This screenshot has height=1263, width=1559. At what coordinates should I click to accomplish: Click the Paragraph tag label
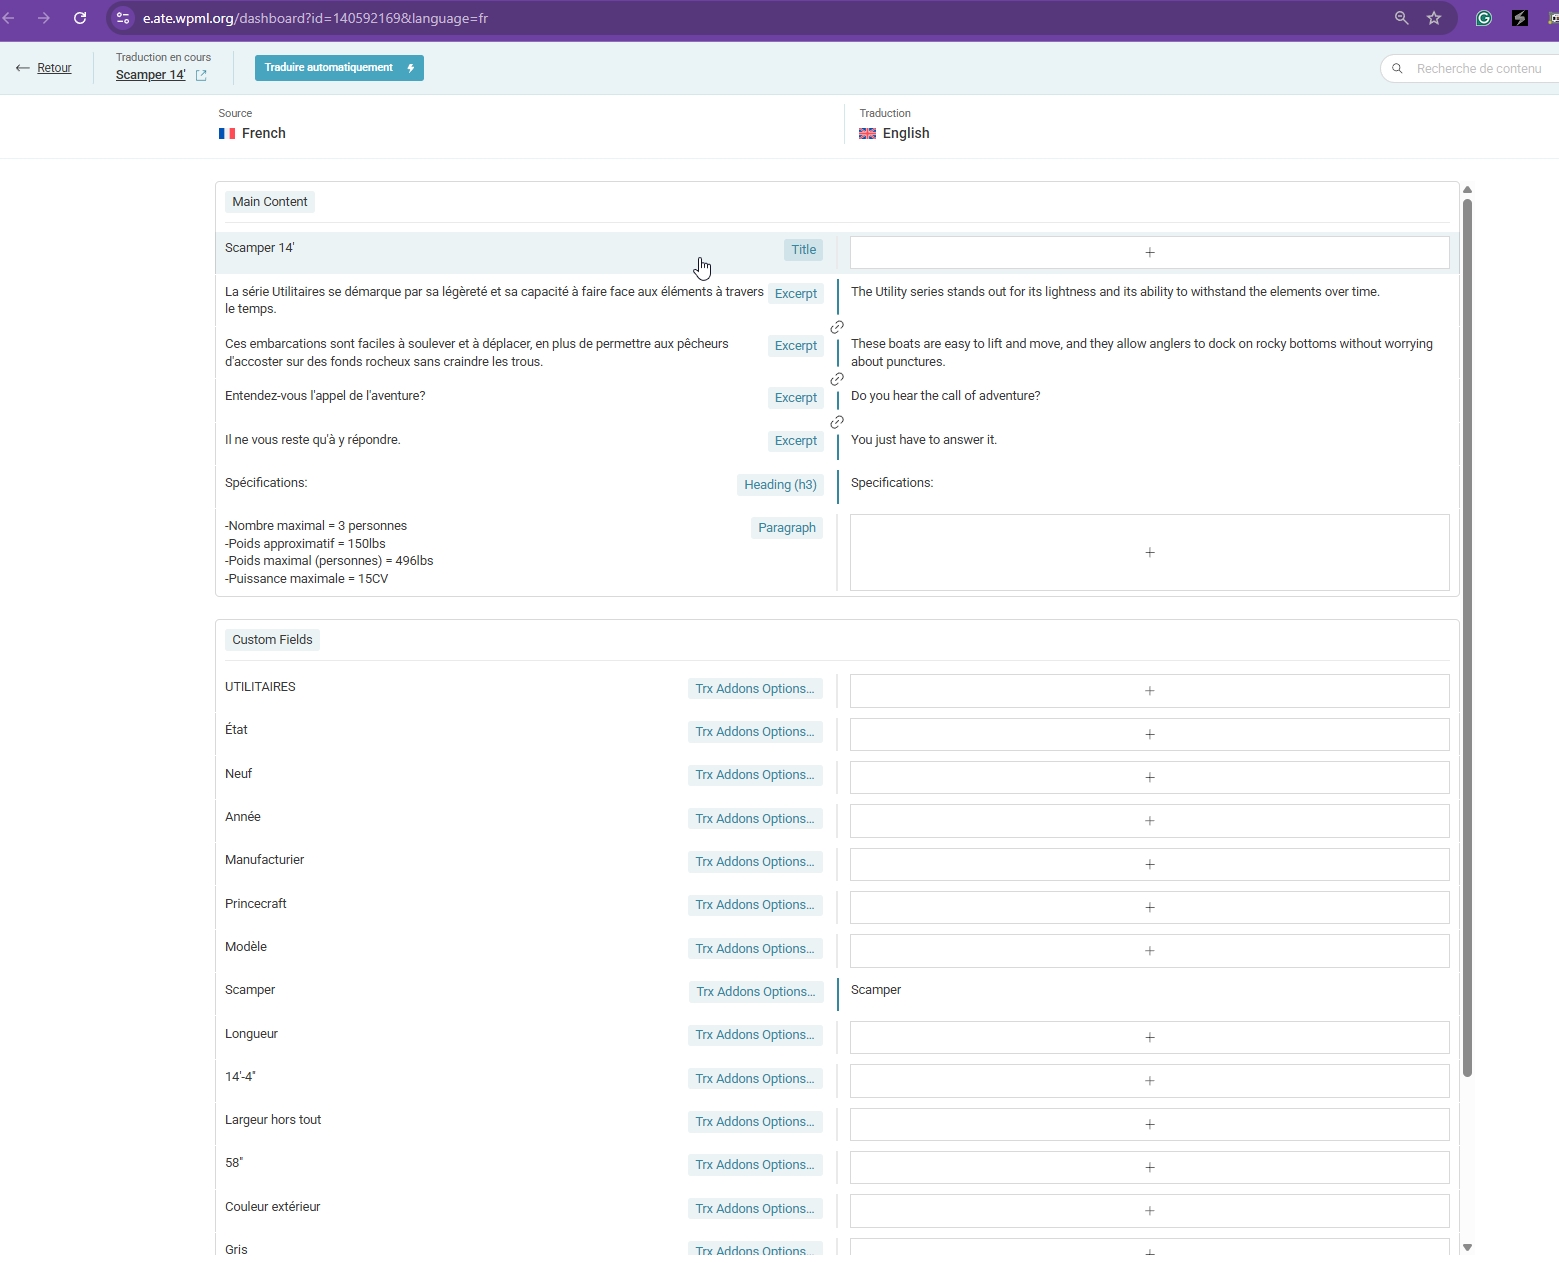click(x=787, y=528)
